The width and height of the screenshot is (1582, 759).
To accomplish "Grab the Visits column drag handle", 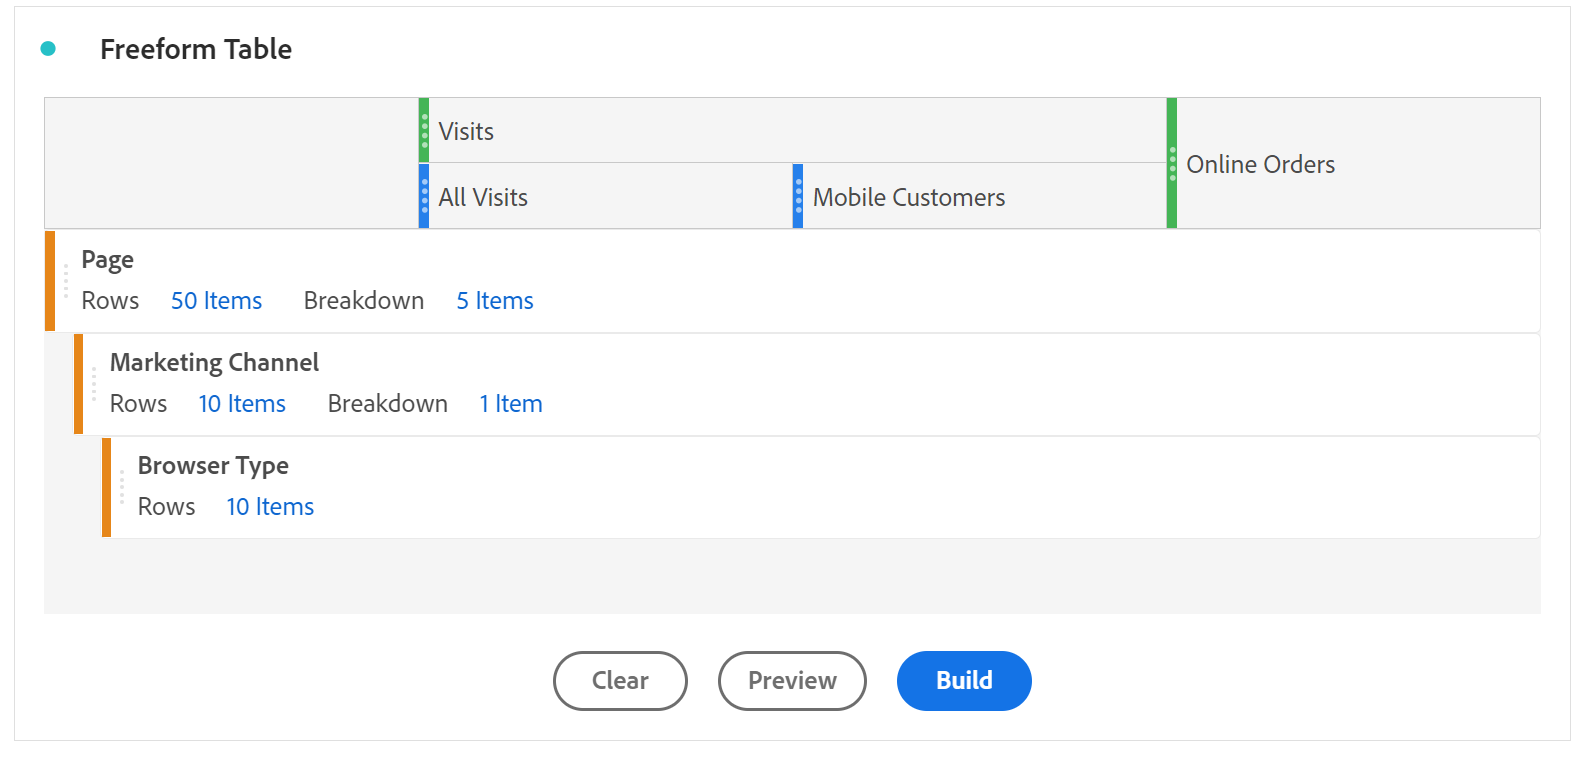I will pyautogui.click(x=424, y=130).
